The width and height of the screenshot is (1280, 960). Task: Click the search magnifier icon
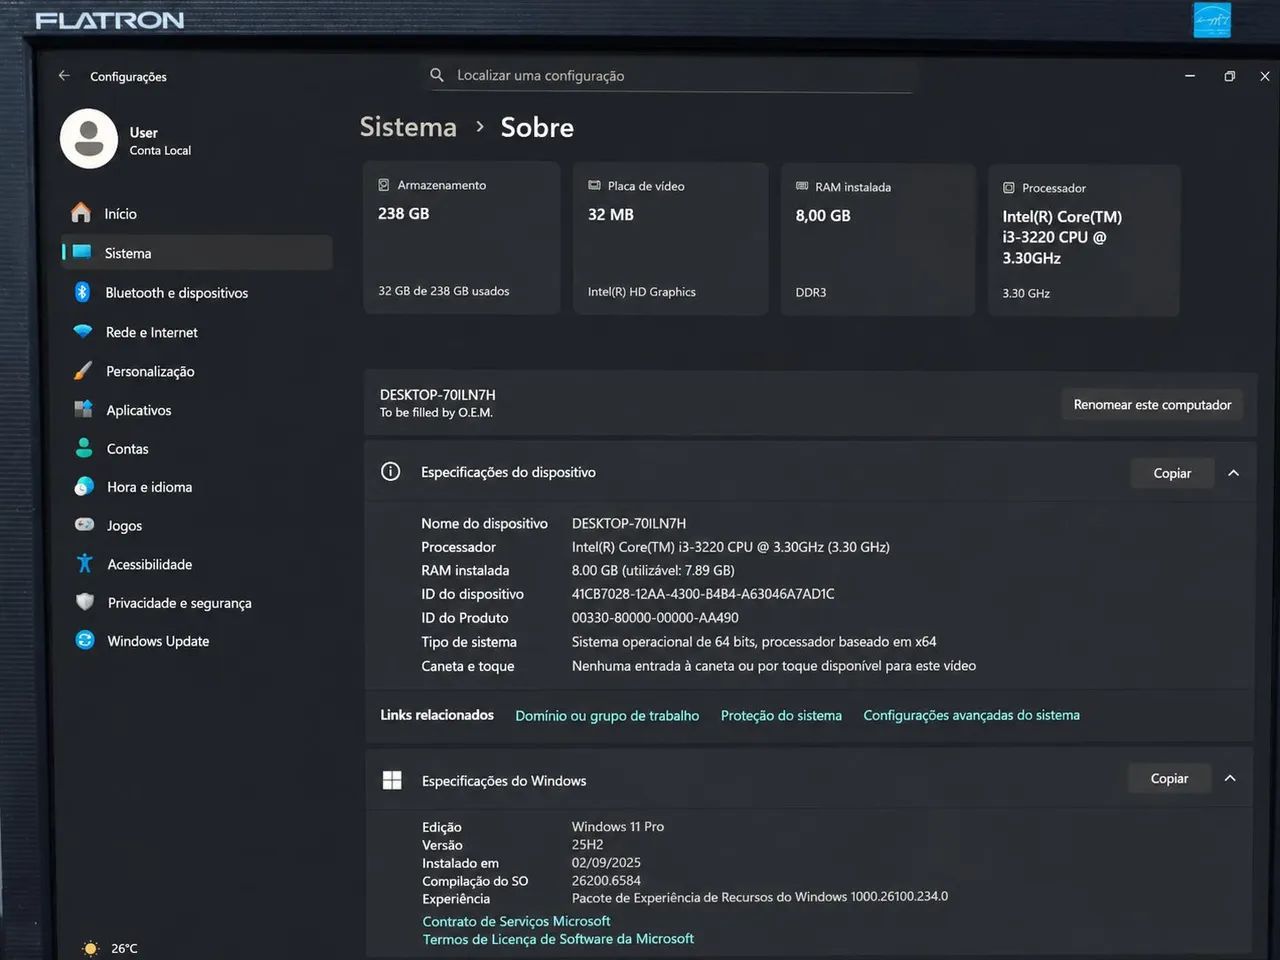coord(437,75)
